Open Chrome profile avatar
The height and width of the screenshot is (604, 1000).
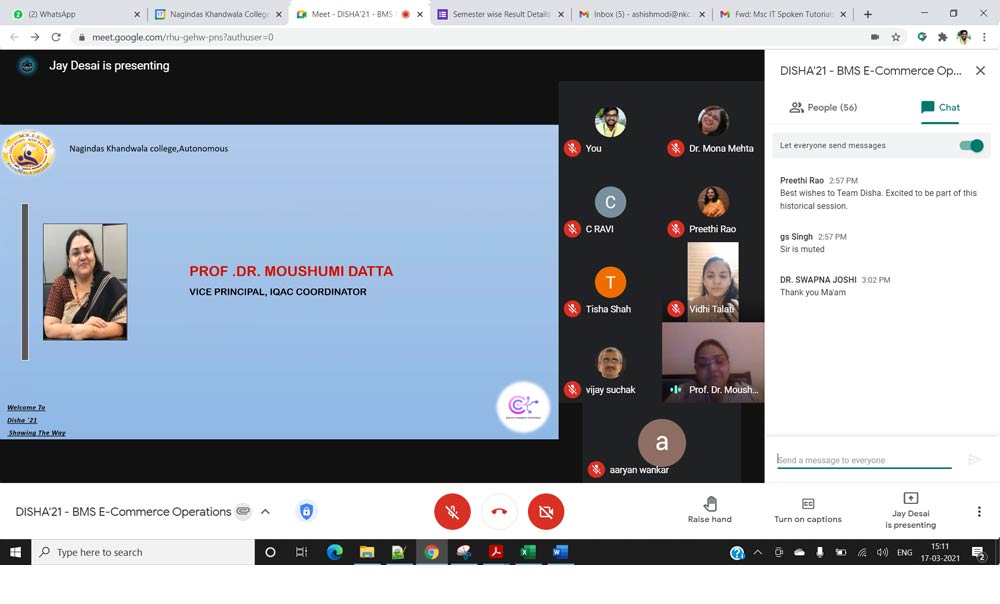click(x=964, y=37)
